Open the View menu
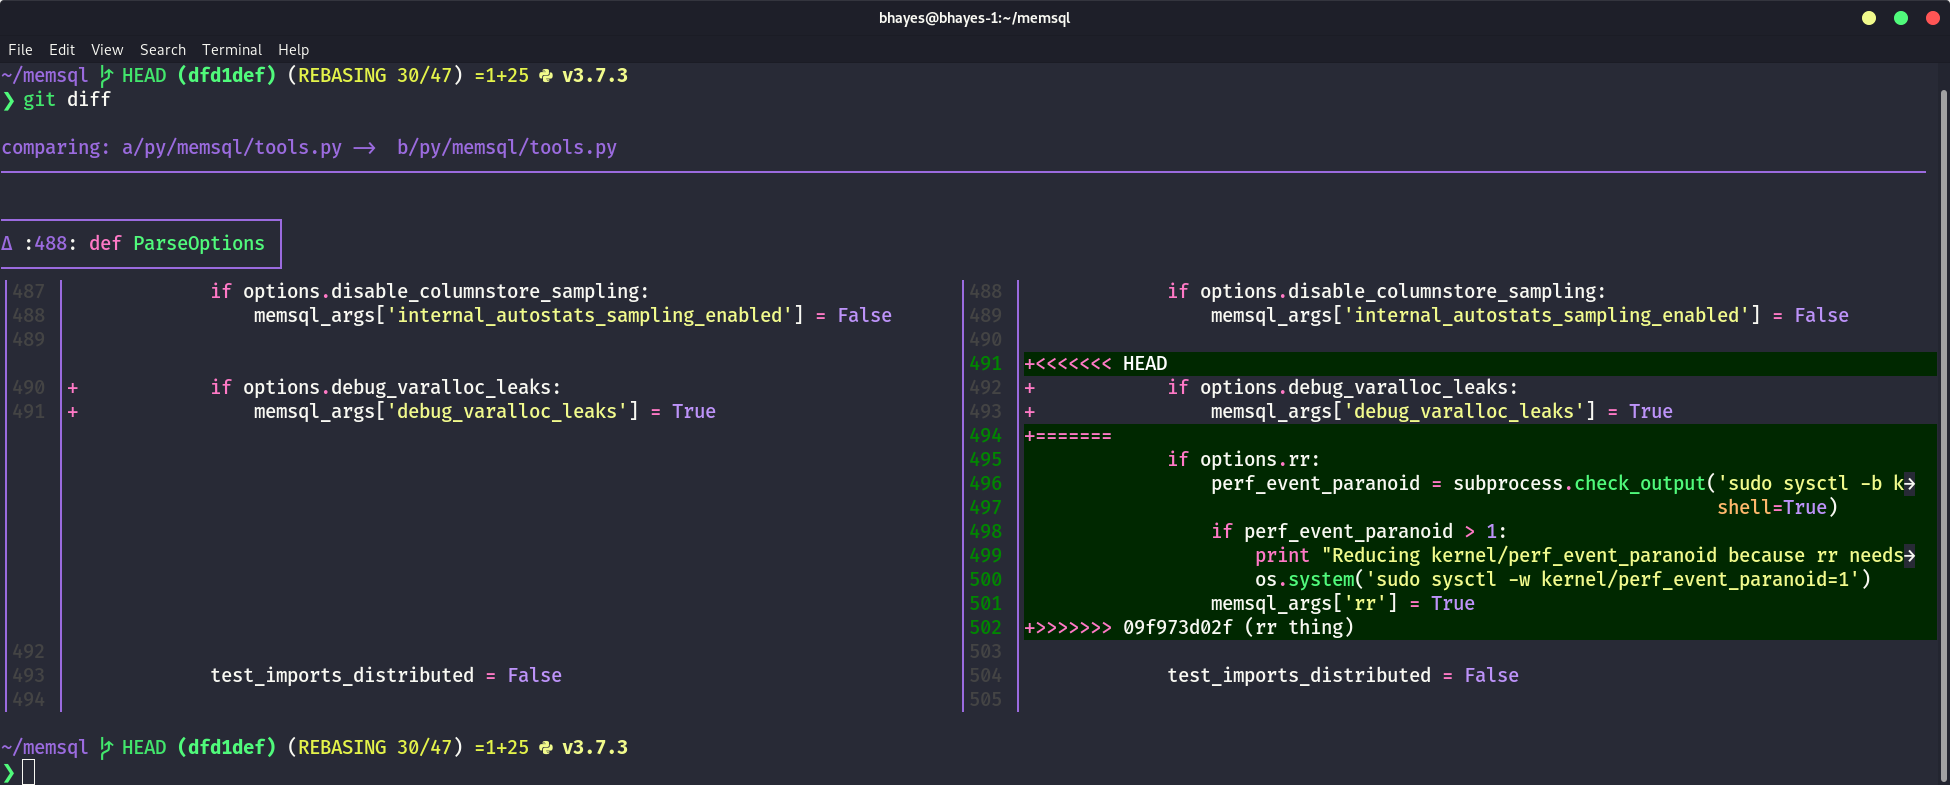Viewport: 1950px width, 785px height. tap(107, 50)
